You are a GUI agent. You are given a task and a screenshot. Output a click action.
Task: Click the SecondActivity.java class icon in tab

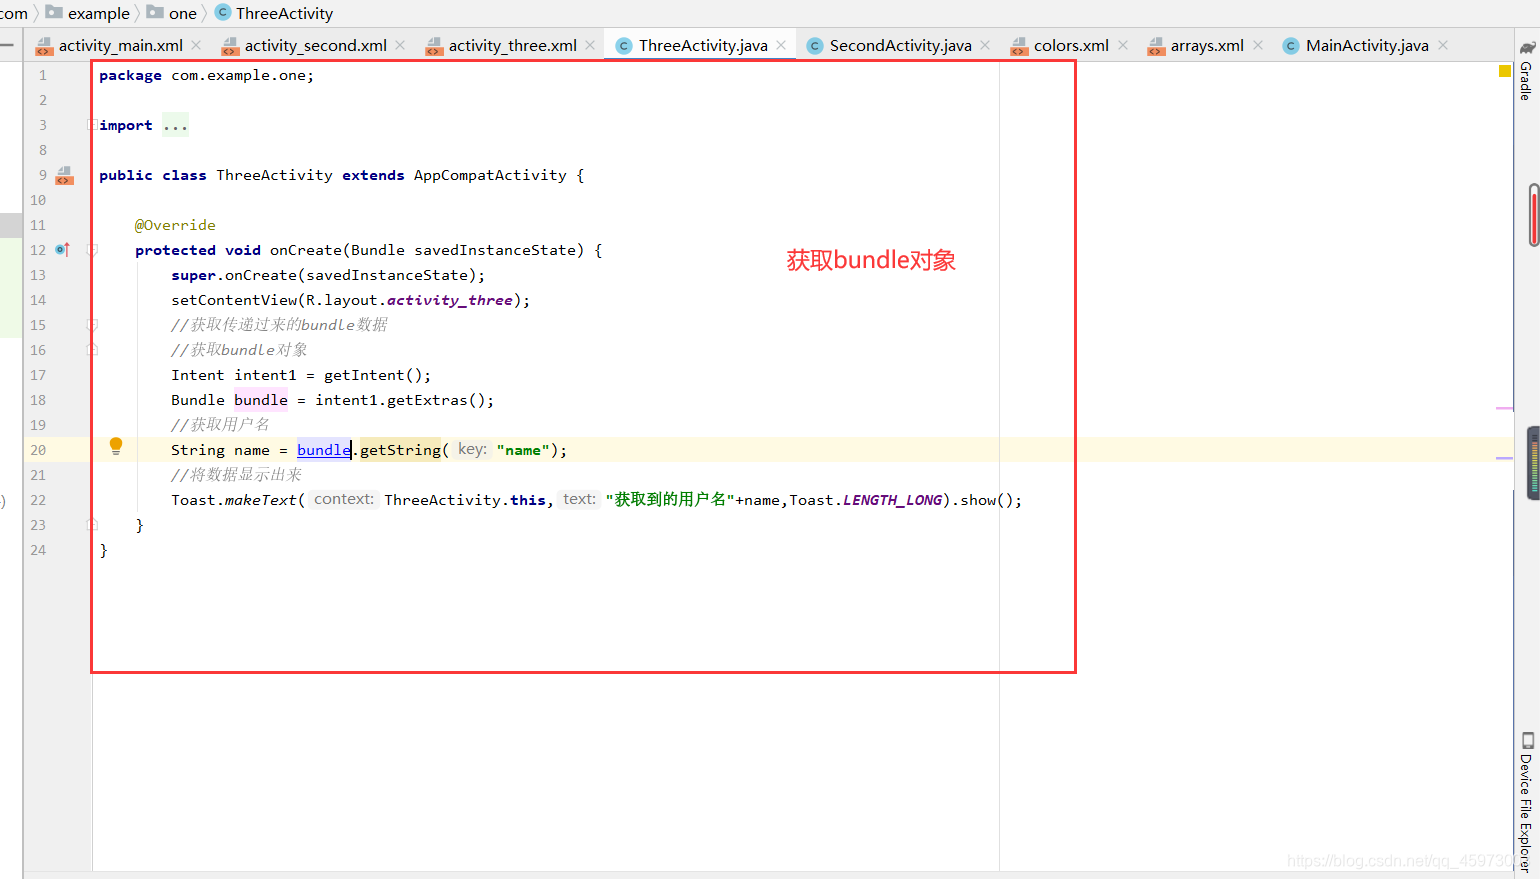[815, 46]
